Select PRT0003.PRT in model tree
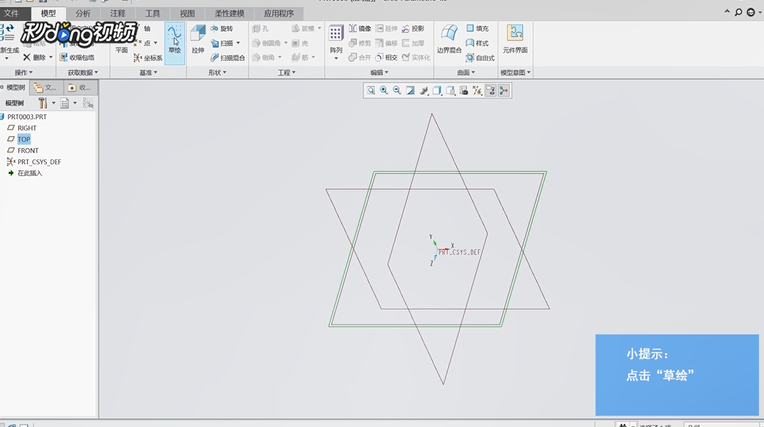The image size is (764, 427). tap(27, 117)
